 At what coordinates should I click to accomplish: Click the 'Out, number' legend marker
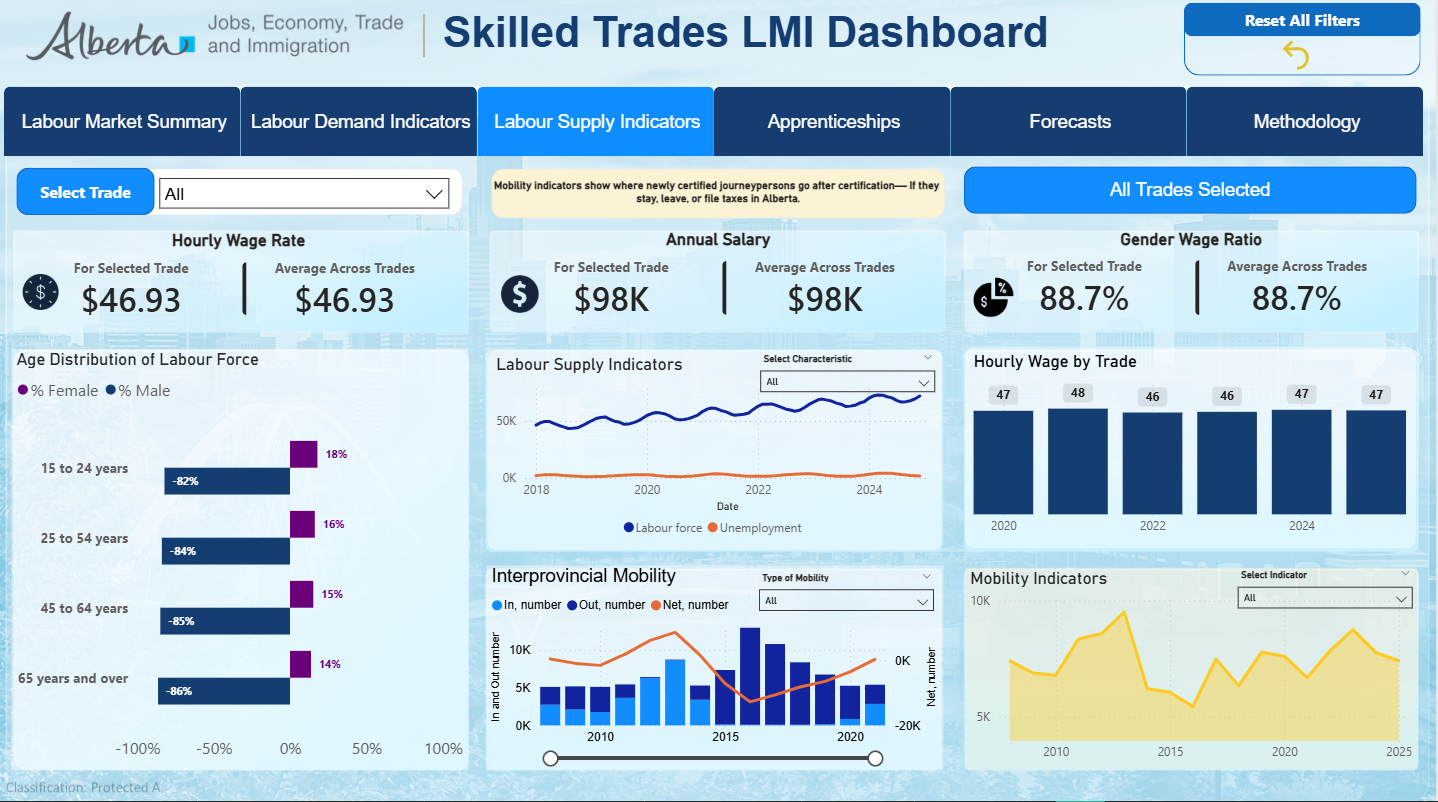tap(572, 605)
